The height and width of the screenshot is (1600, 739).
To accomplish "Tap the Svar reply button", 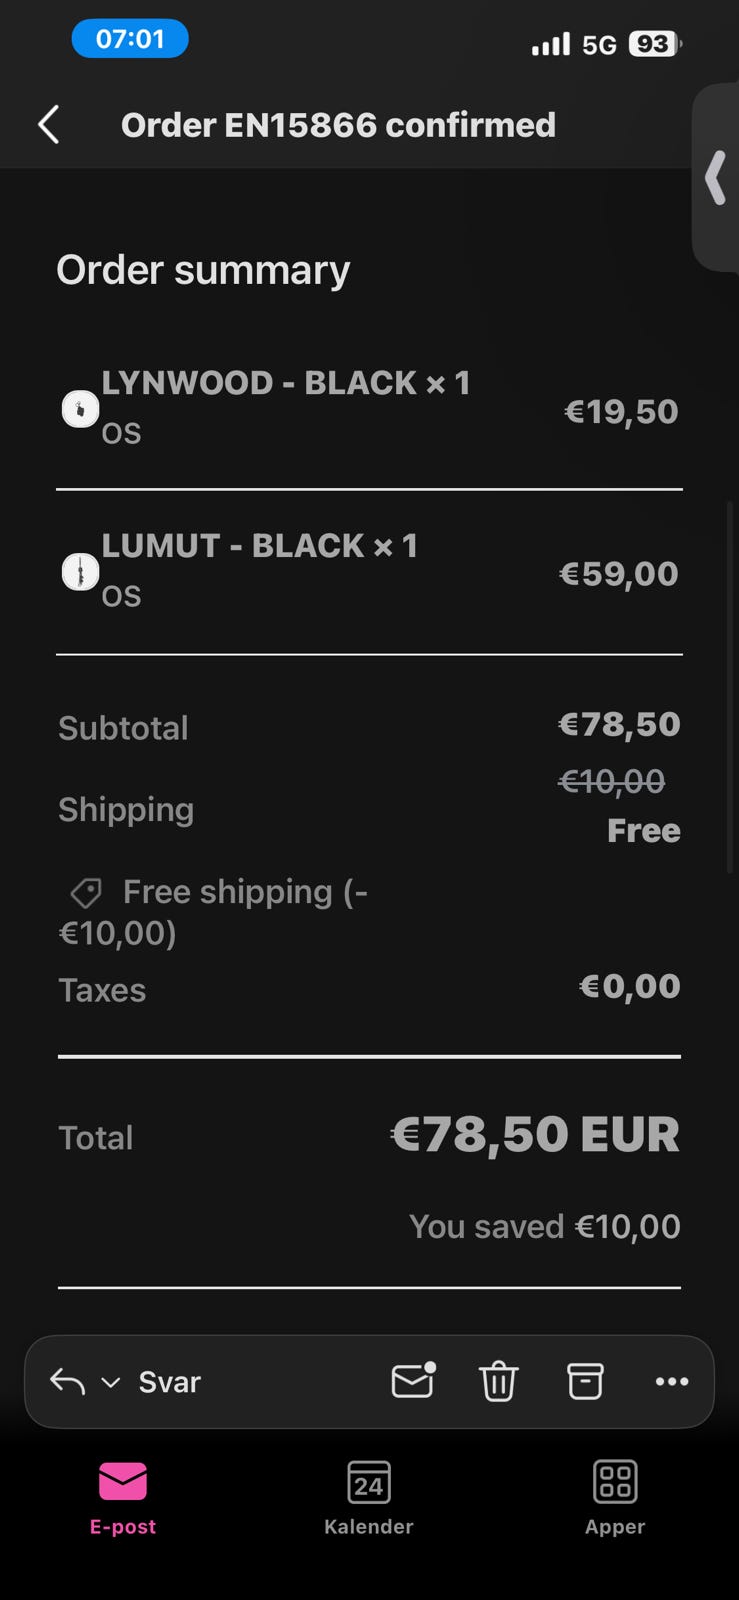I will click(169, 1382).
